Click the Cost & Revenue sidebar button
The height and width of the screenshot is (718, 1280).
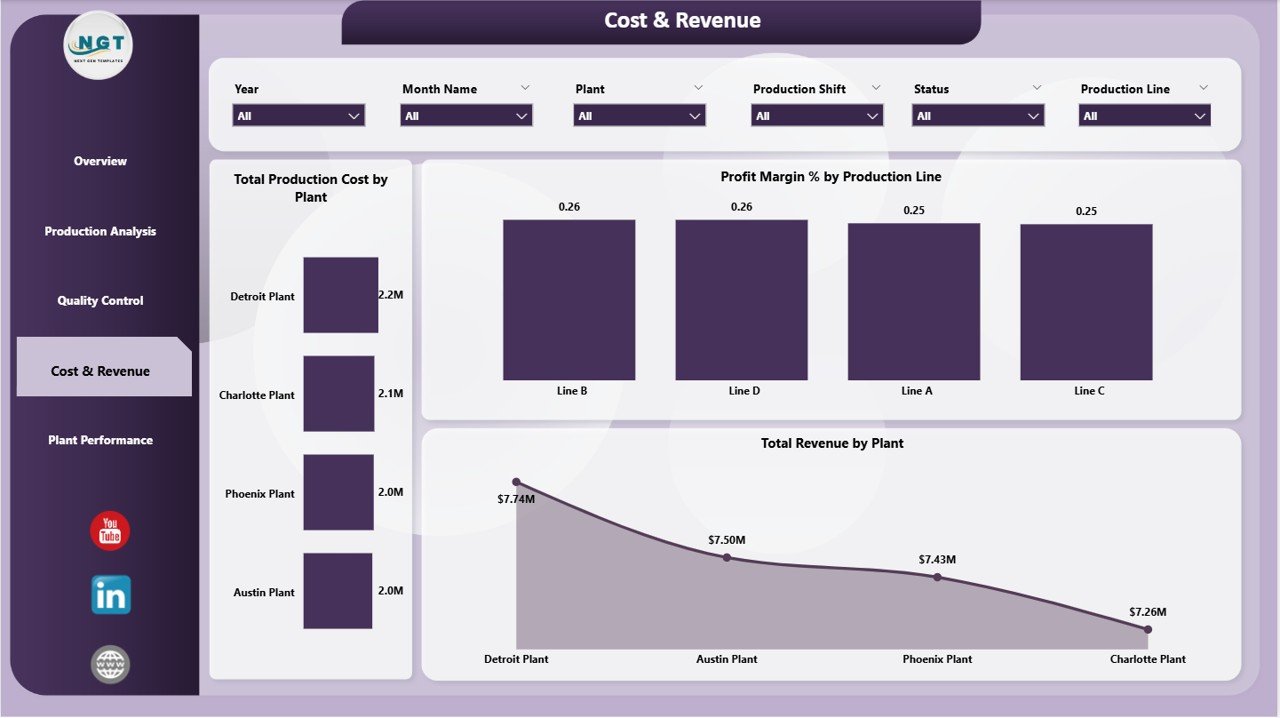click(x=99, y=370)
